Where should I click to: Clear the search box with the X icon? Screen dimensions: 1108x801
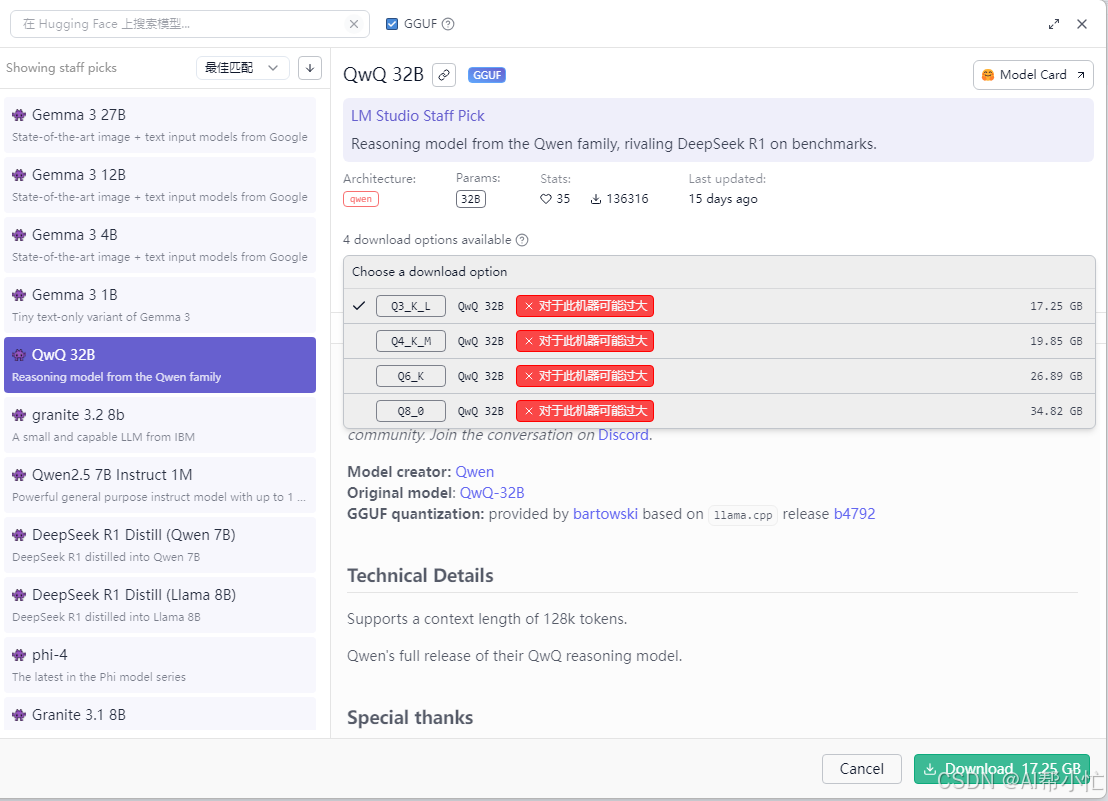(x=354, y=24)
